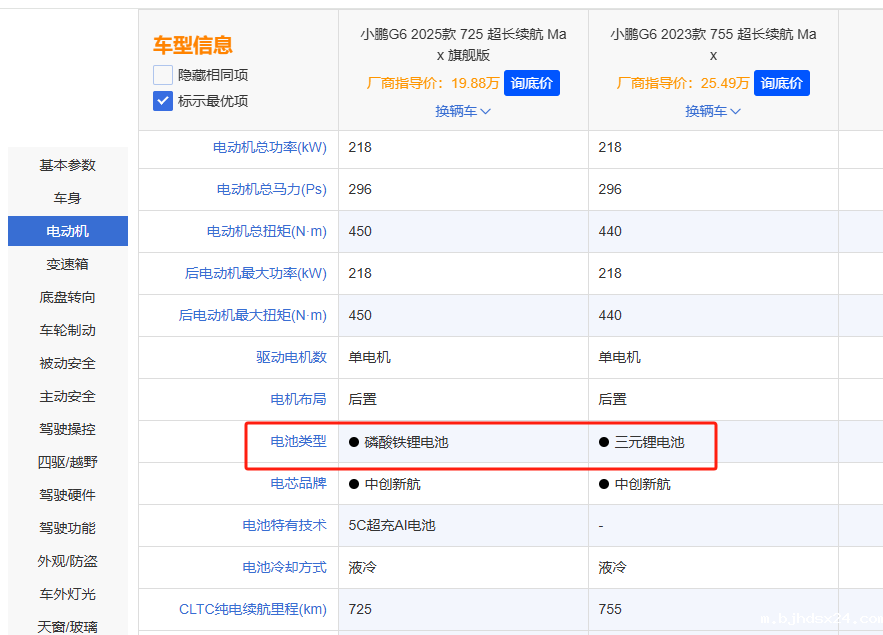Open the 电池冷却方式 parameter link
This screenshot has height=635, width=883.
point(284,567)
